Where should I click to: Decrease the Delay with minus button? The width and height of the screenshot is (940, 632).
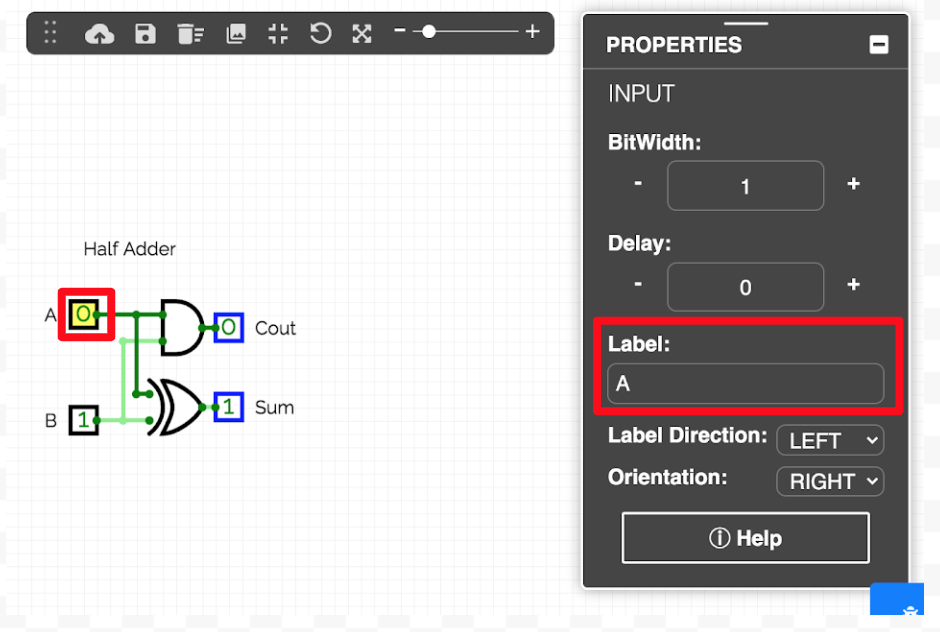click(x=638, y=284)
